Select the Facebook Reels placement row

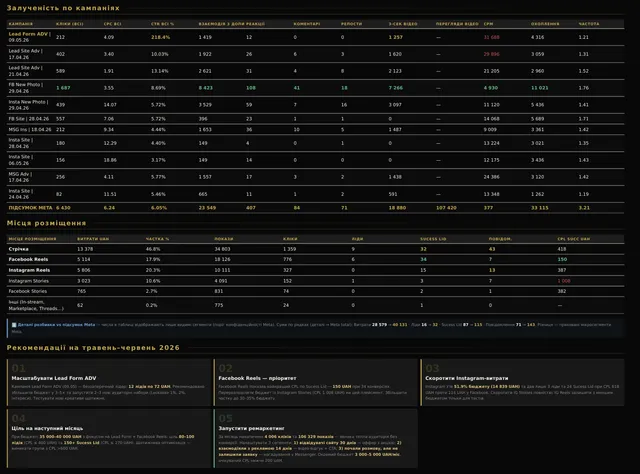(x=315, y=259)
